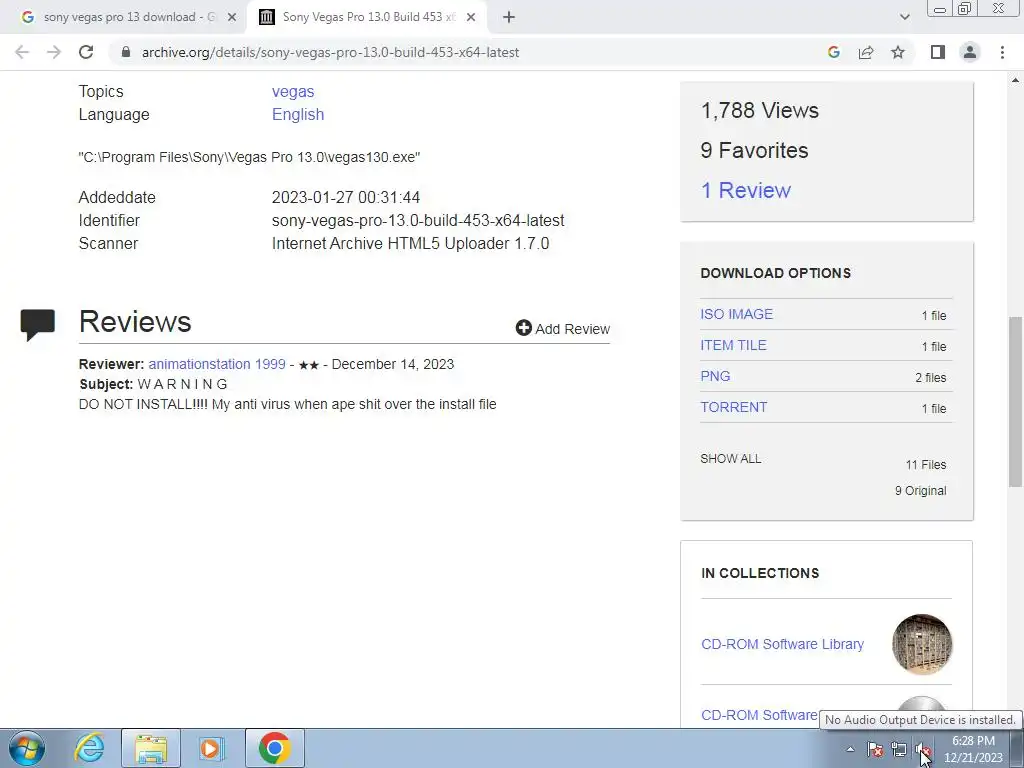This screenshot has height=768, width=1024.
Task: Open the first CD-ROM Software Library collection link
Action: pos(782,644)
